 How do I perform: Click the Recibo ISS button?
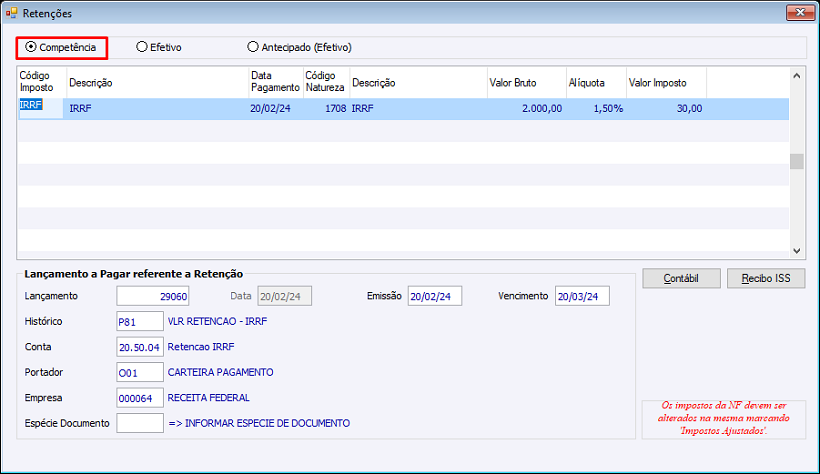766,278
